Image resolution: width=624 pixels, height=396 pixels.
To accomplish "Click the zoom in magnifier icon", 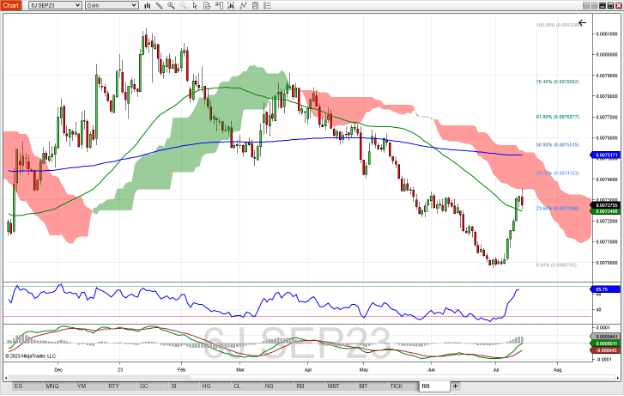I will tap(171, 6).
